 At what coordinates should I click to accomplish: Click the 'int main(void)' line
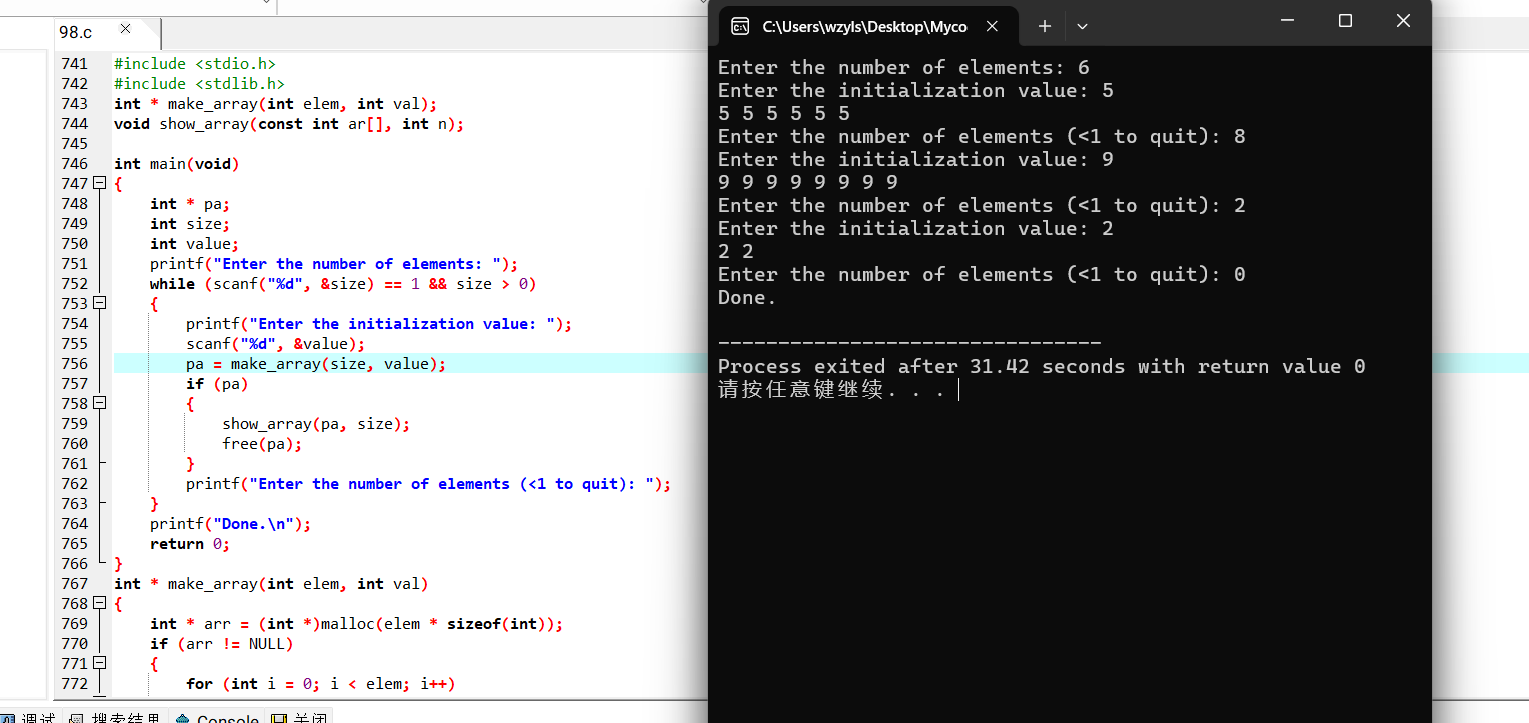(x=177, y=164)
